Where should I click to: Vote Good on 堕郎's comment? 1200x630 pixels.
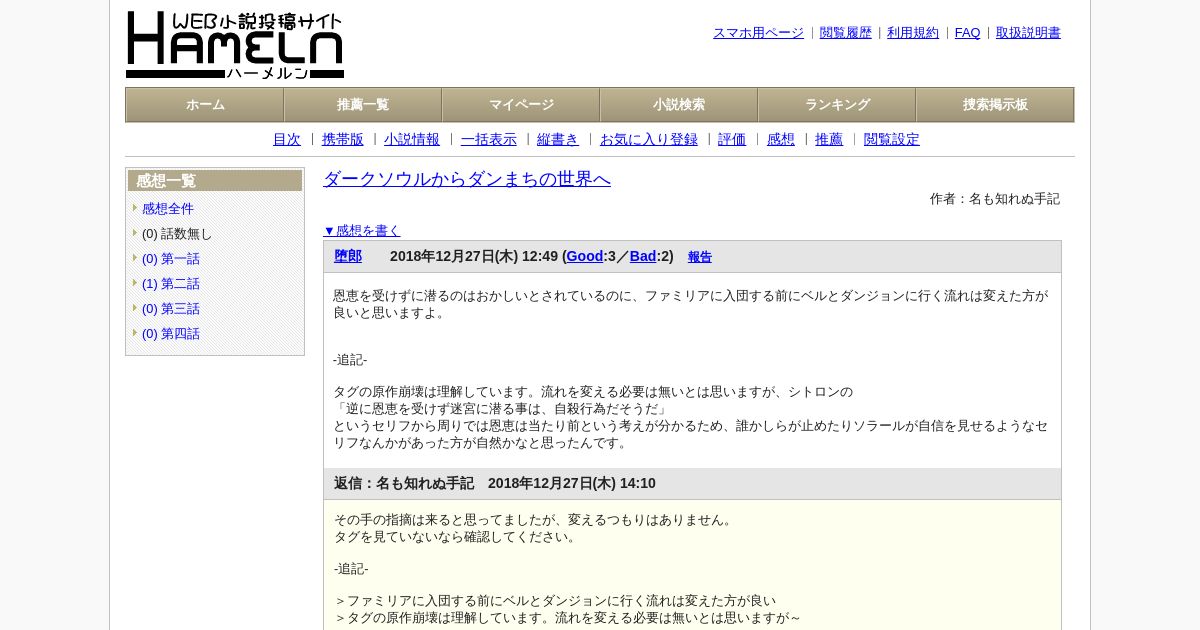tap(585, 257)
